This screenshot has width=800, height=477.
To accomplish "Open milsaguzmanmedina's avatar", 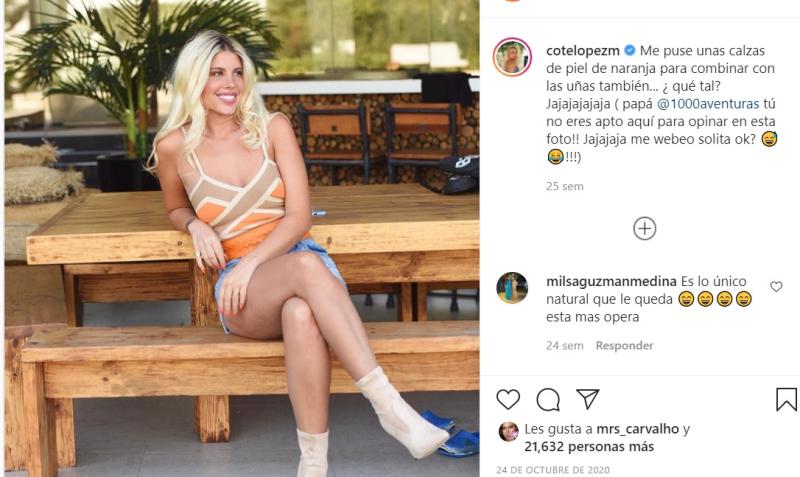I will [512, 288].
